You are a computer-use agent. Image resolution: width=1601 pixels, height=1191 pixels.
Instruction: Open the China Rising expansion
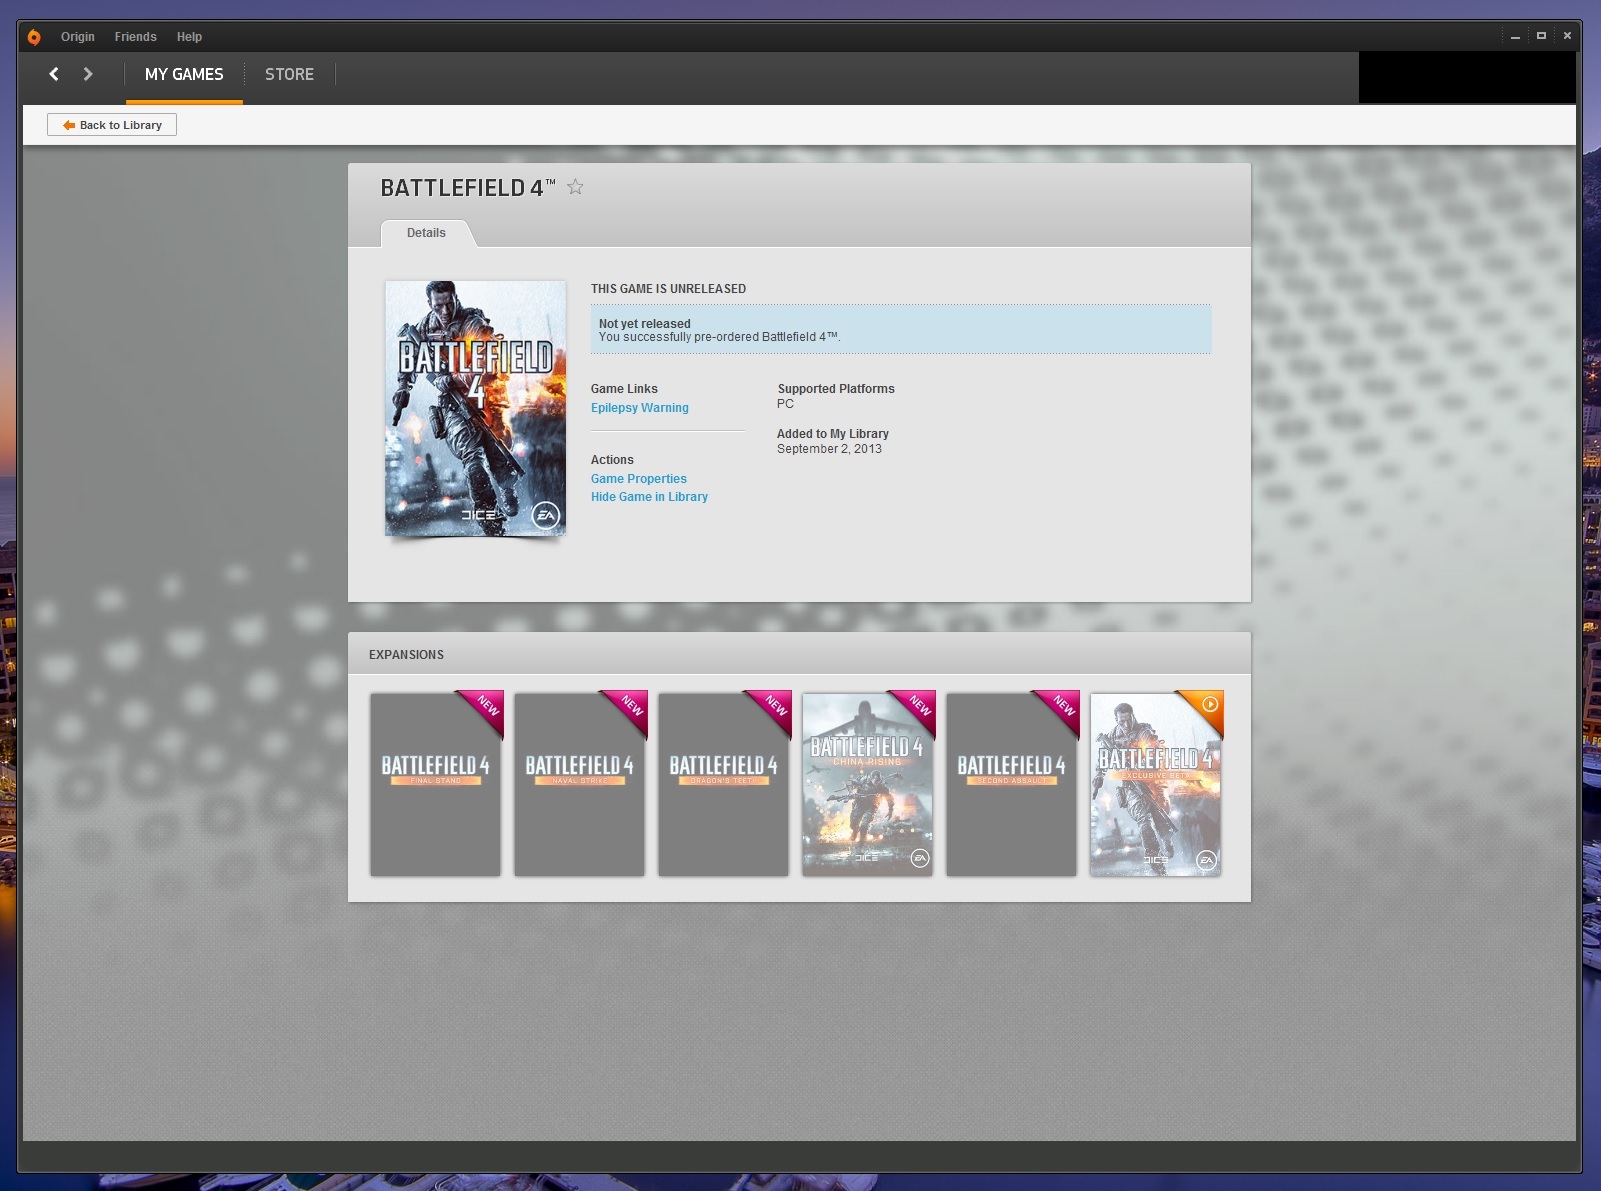pyautogui.click(x=867, y=784)
